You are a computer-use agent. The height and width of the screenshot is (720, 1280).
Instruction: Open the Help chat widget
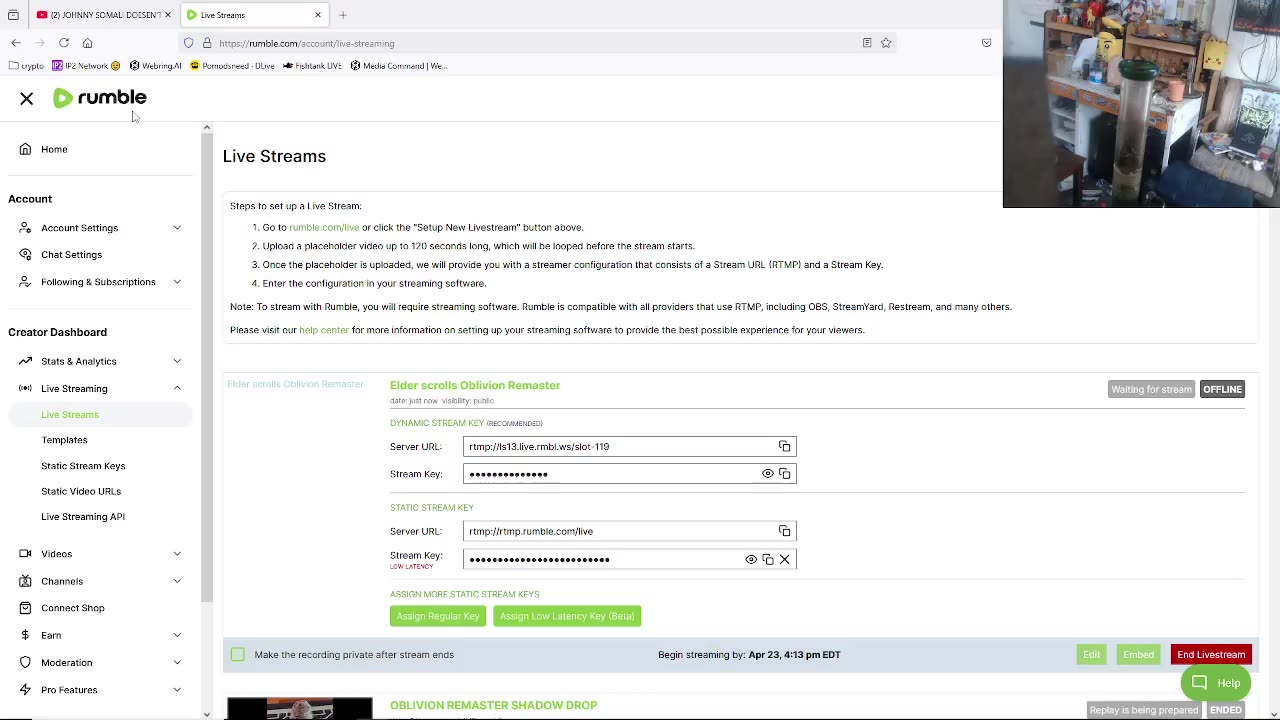[1216, 683]
